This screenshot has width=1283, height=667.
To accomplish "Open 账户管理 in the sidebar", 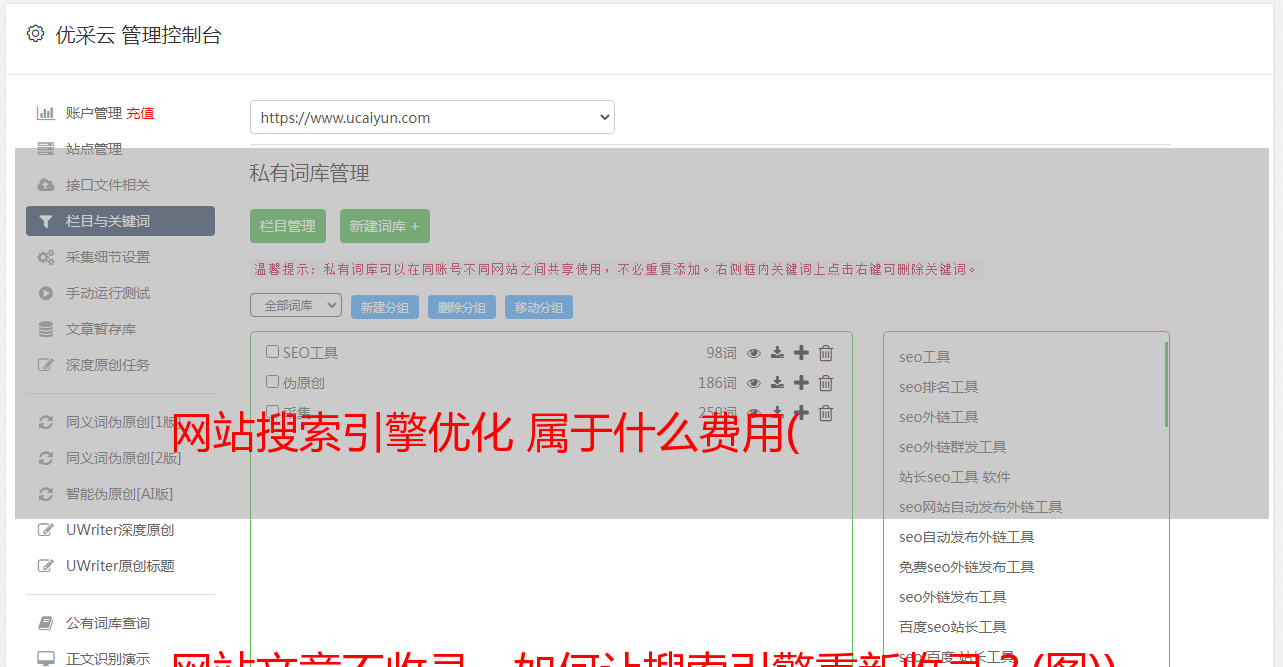I will point(93,113).
